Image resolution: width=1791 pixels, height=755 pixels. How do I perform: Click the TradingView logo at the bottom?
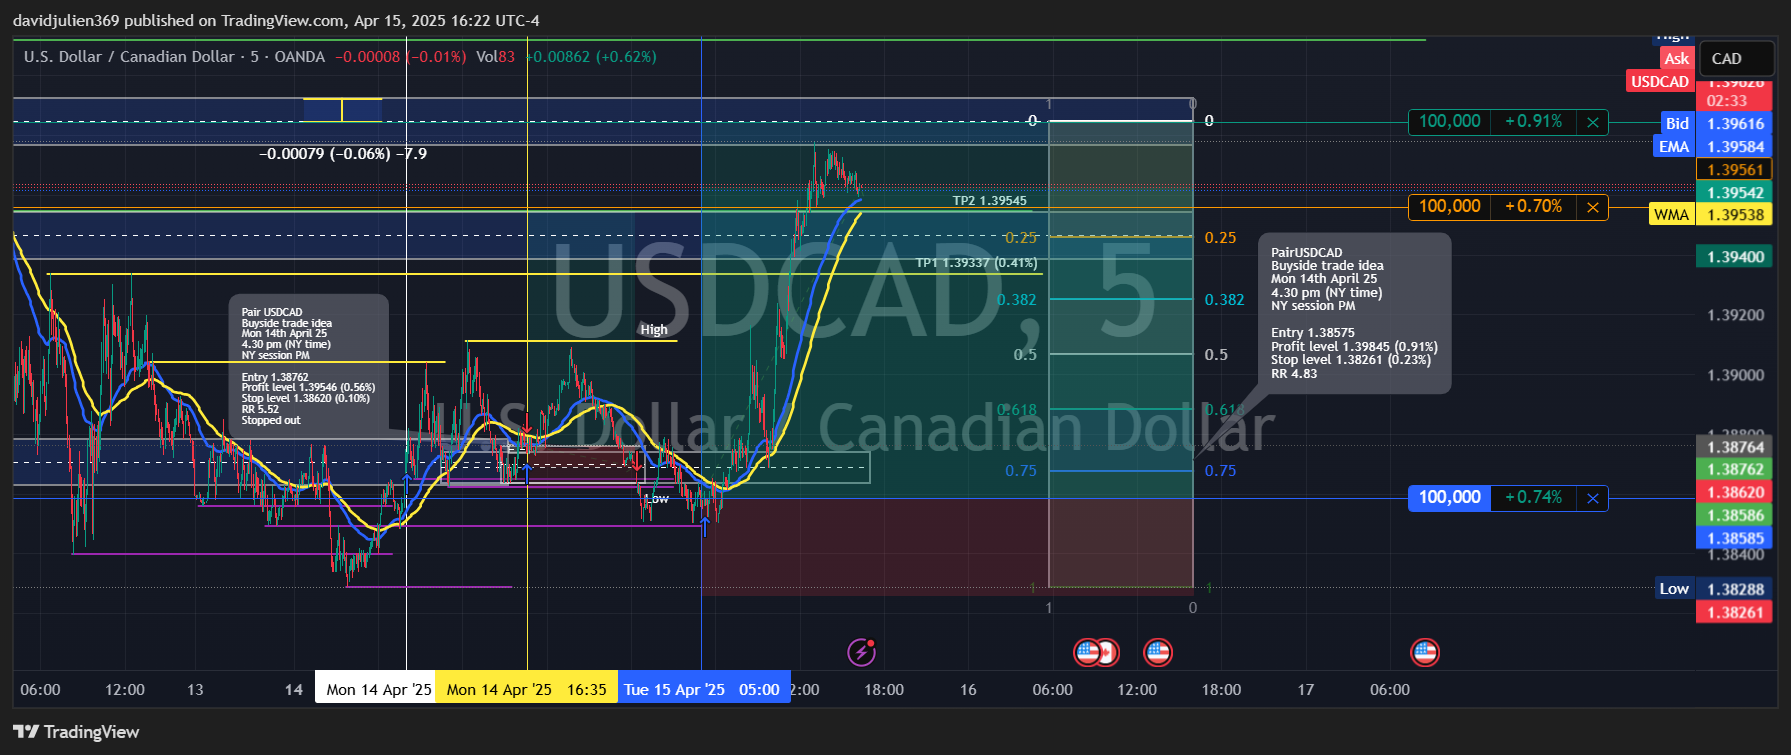pos(76,732)
